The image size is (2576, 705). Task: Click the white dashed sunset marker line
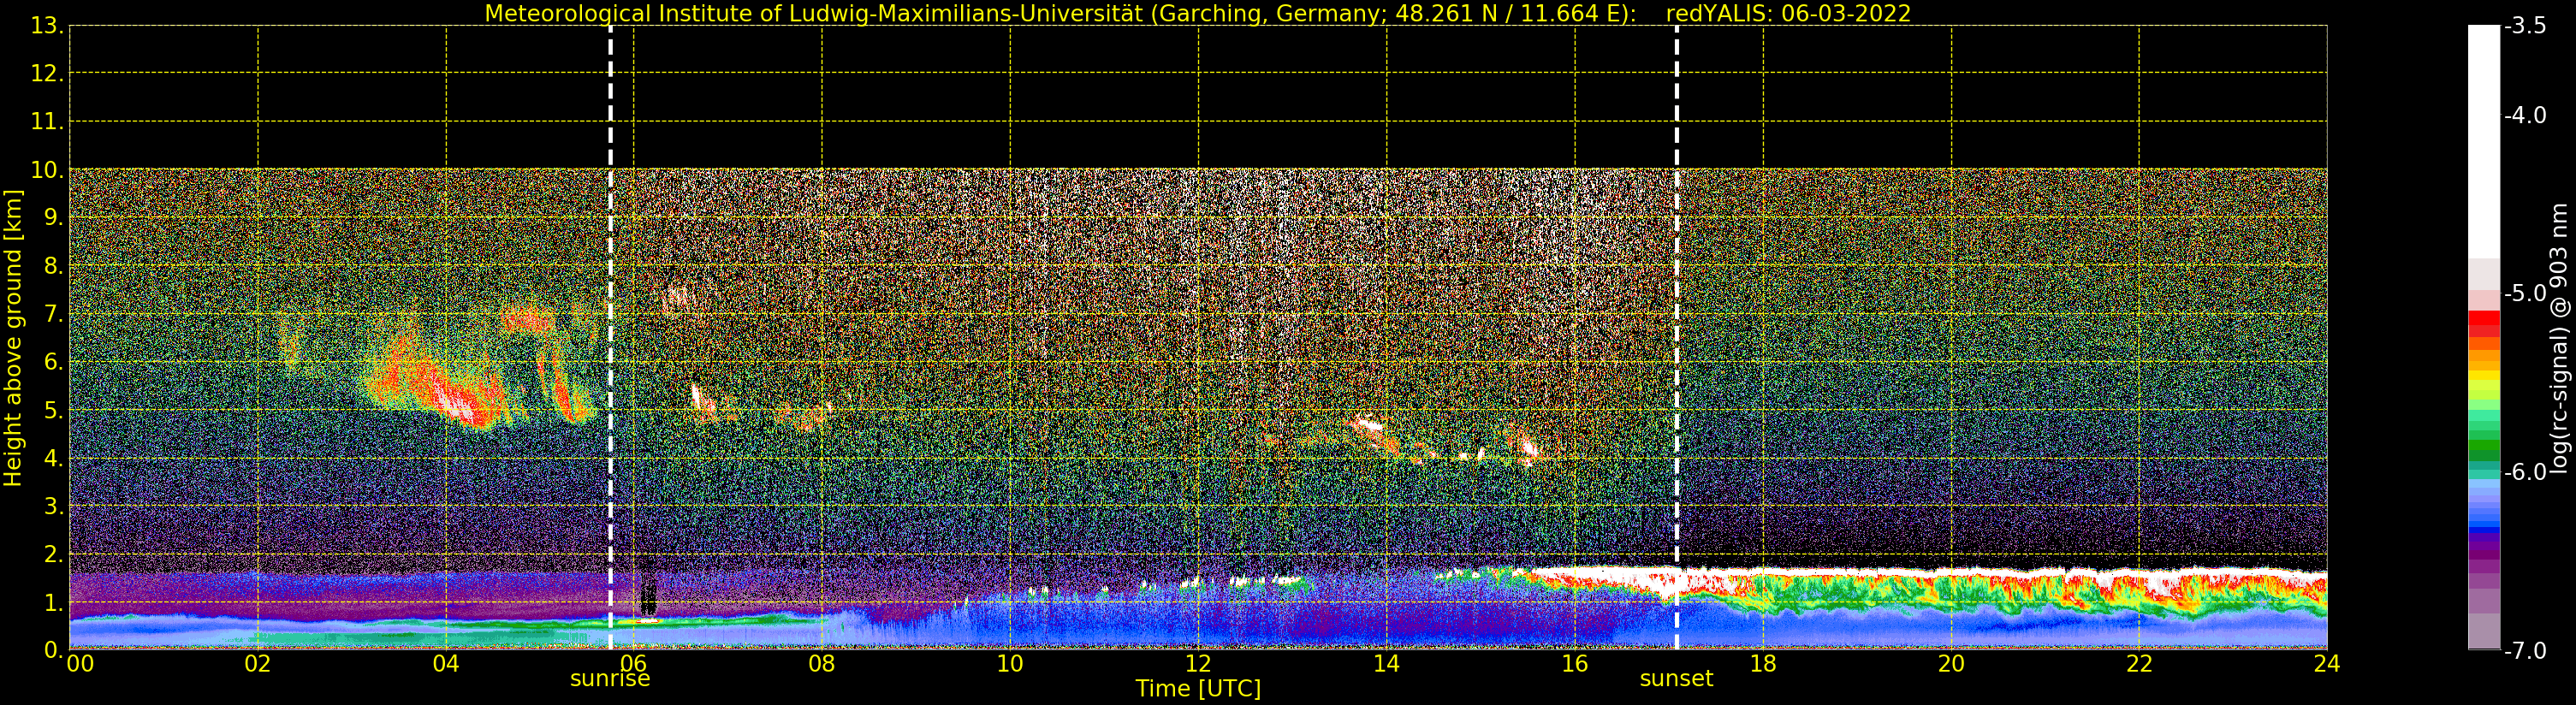1677,338
